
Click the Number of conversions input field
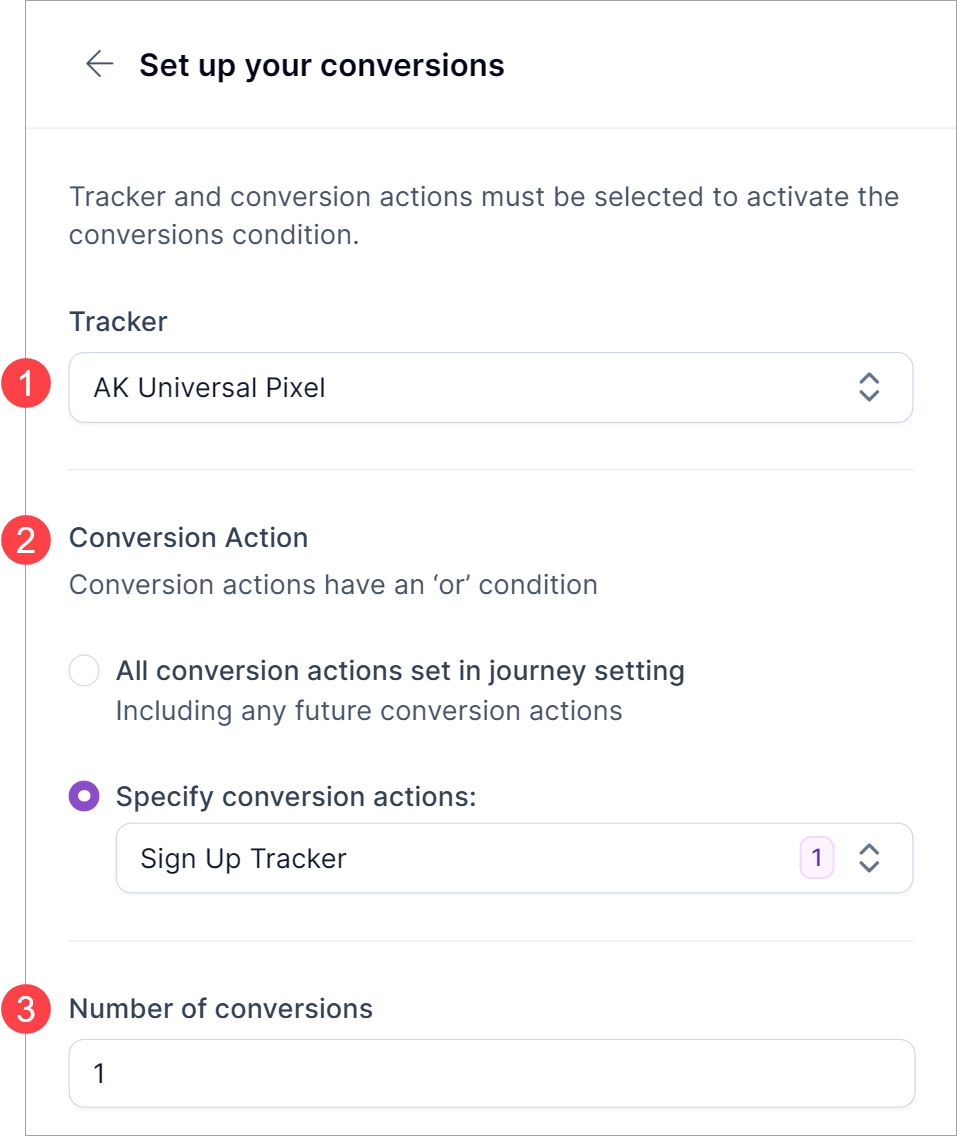(x=491, y=1074)
